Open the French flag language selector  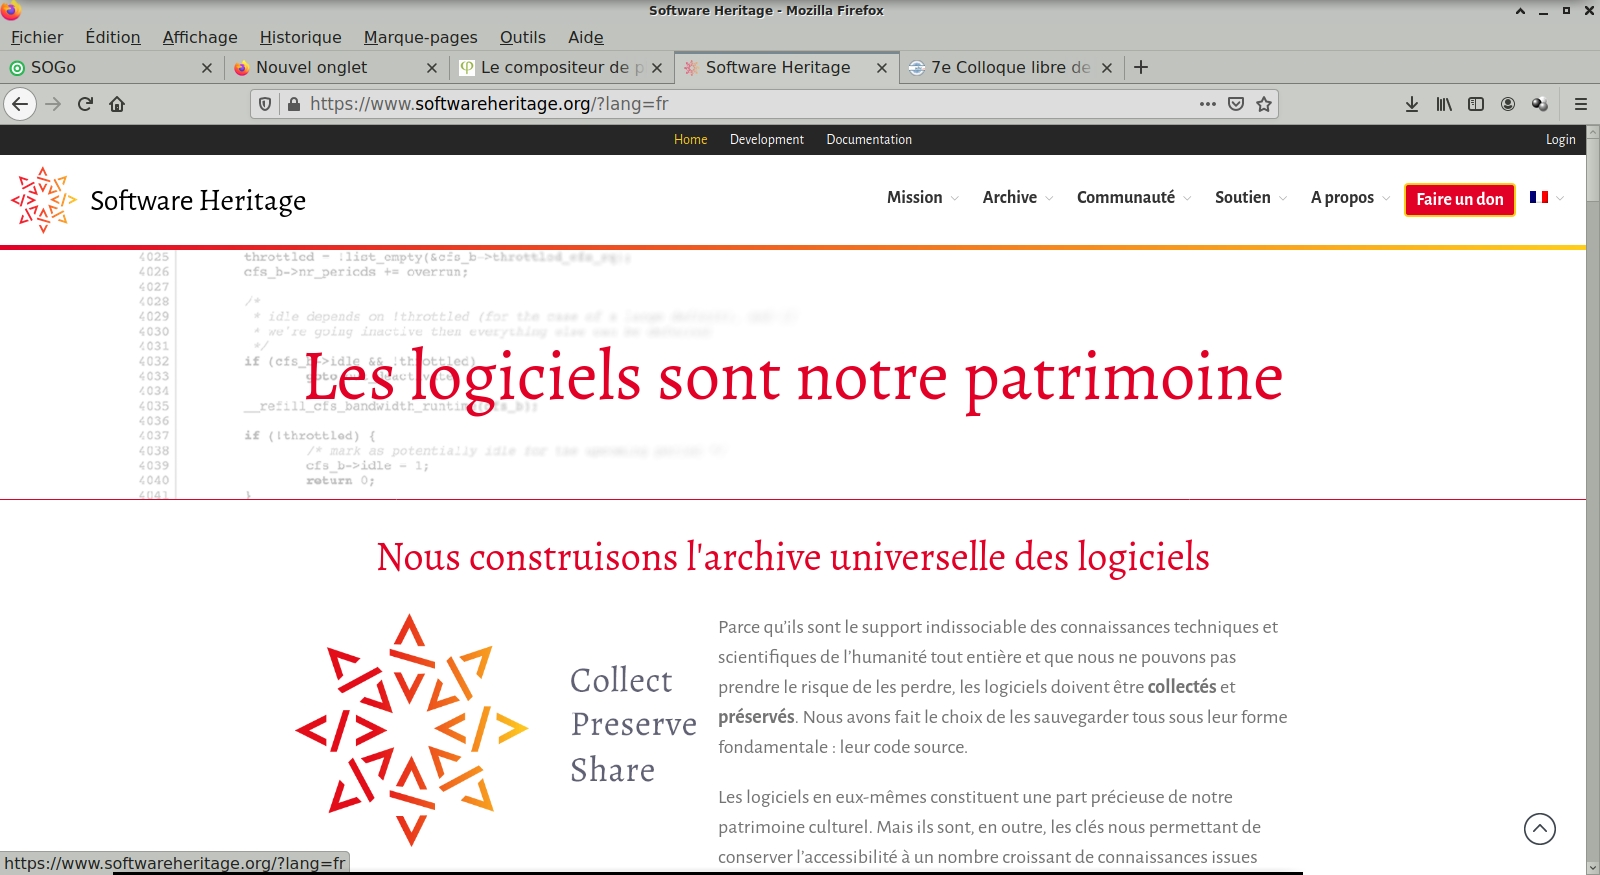point(1547,198)
